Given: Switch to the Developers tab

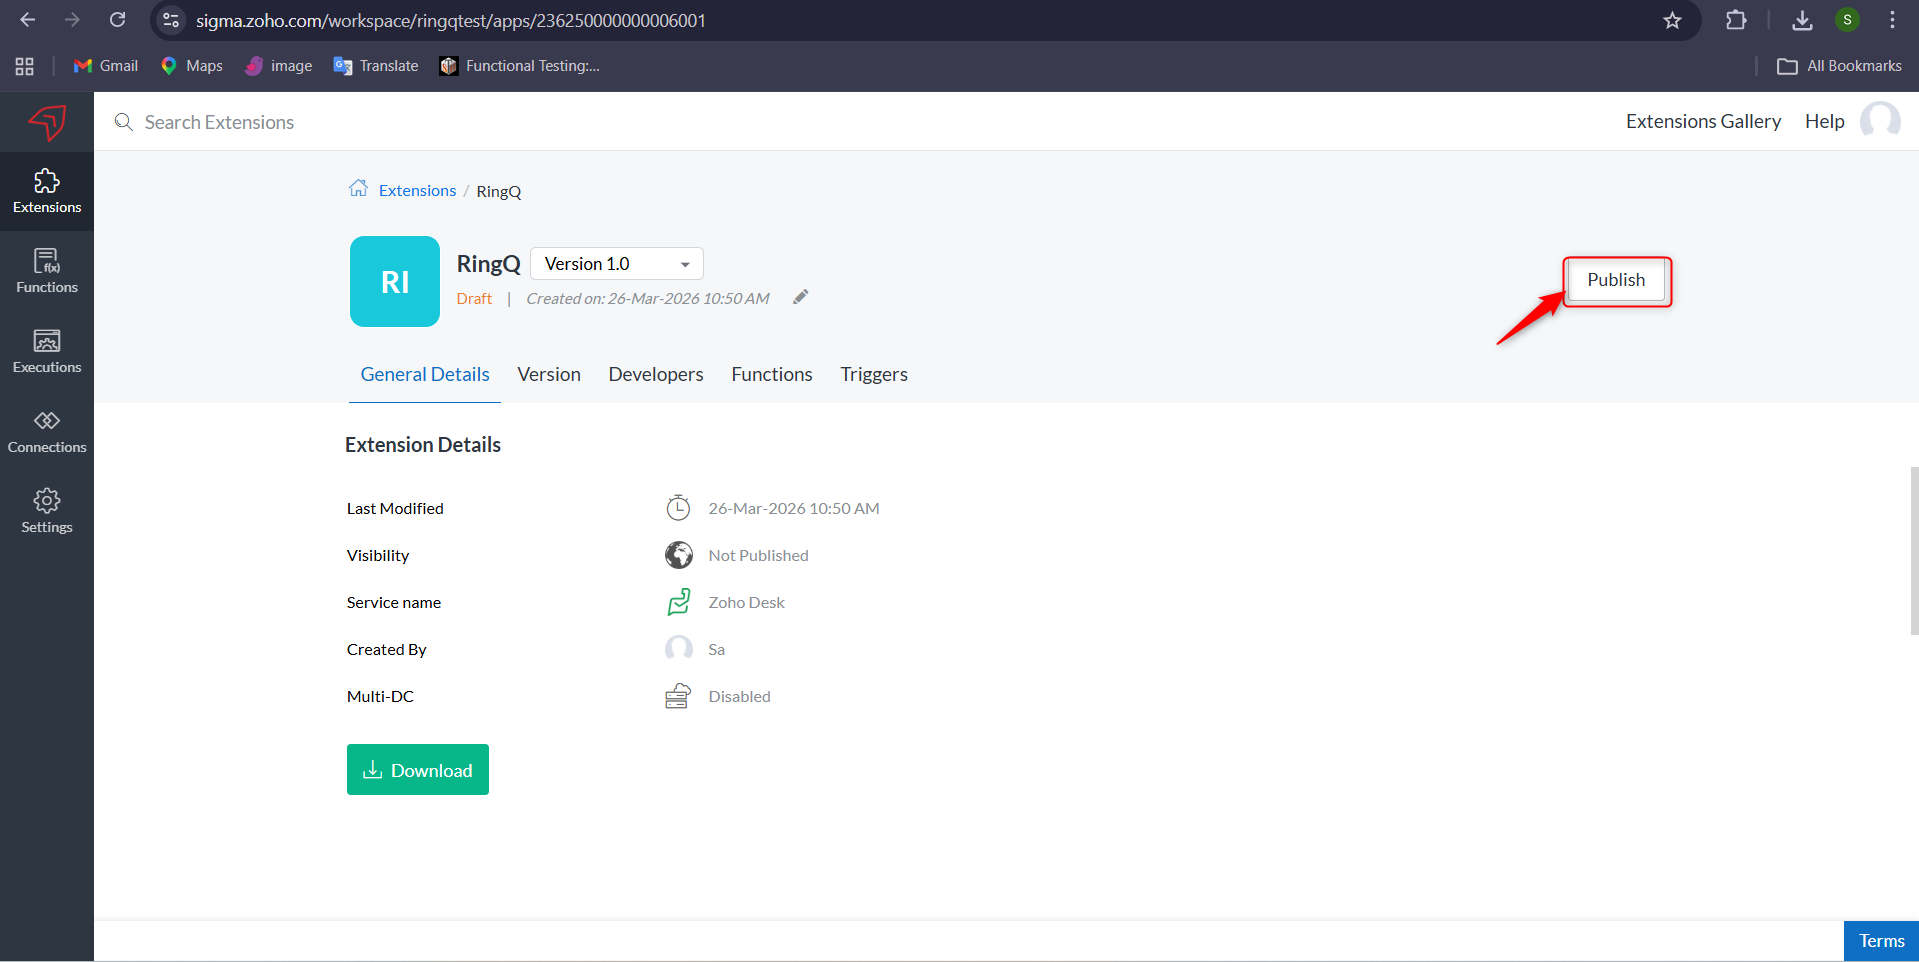Looking at the screenshot, I should (x=656, y=374).
